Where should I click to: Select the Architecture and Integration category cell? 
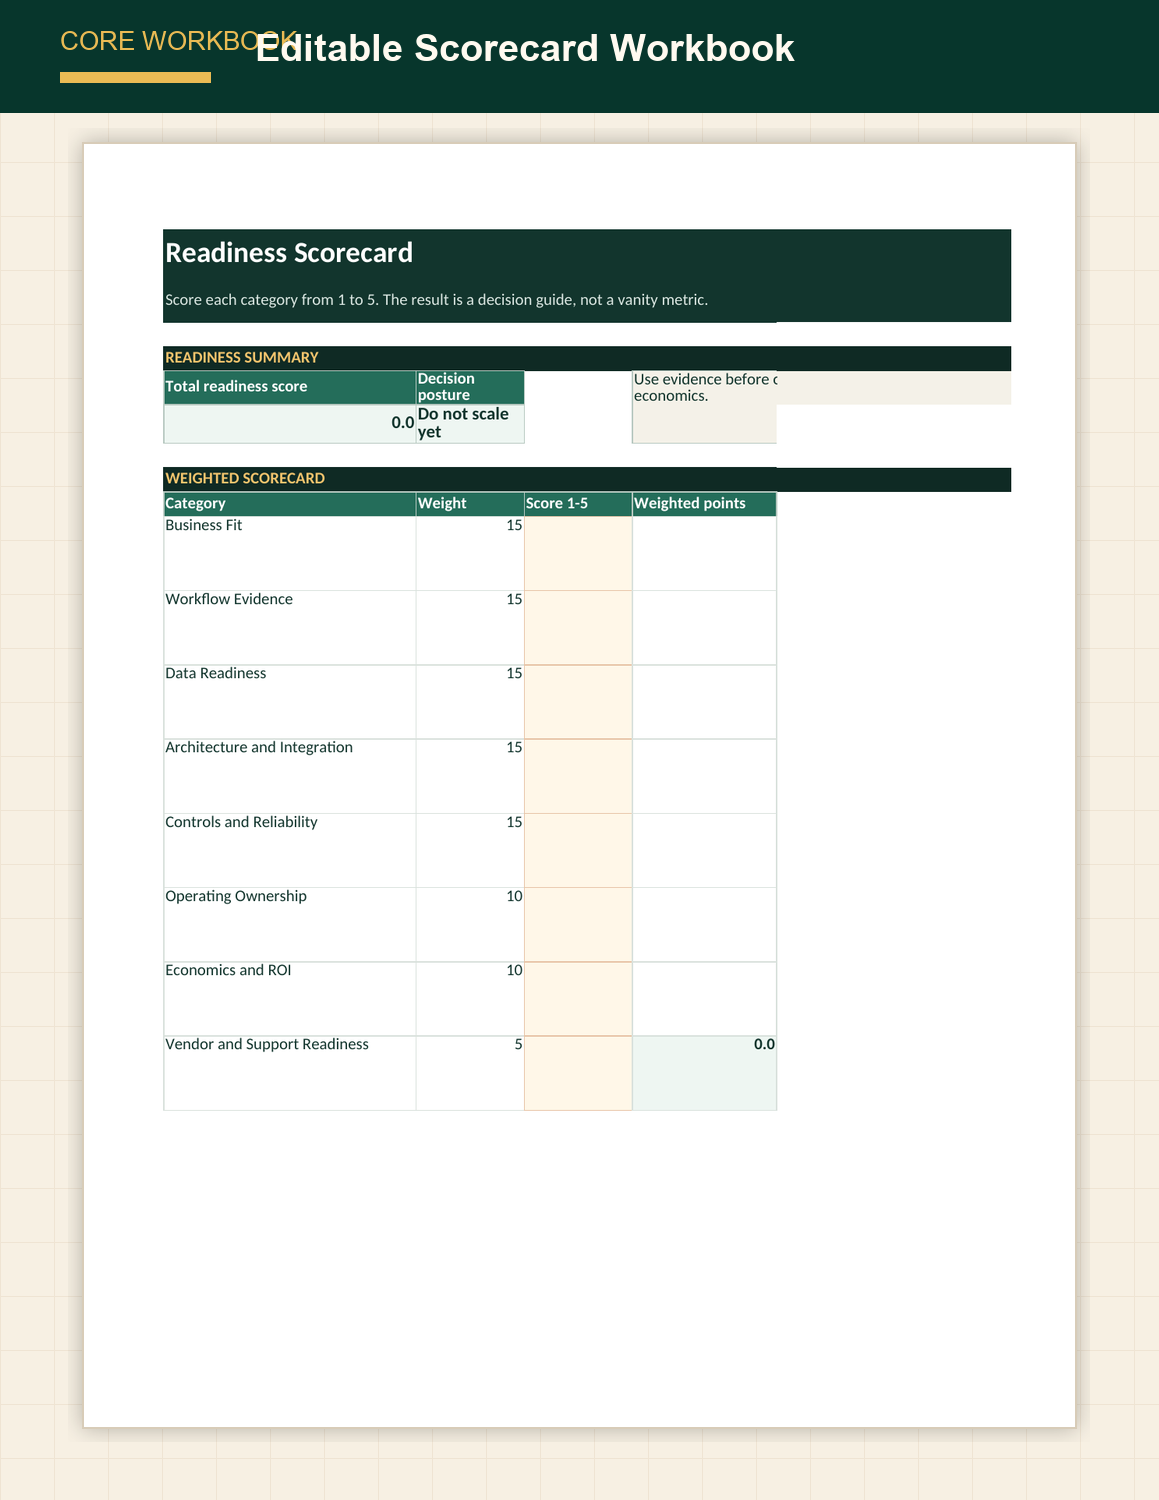click(x=290, y=776)
